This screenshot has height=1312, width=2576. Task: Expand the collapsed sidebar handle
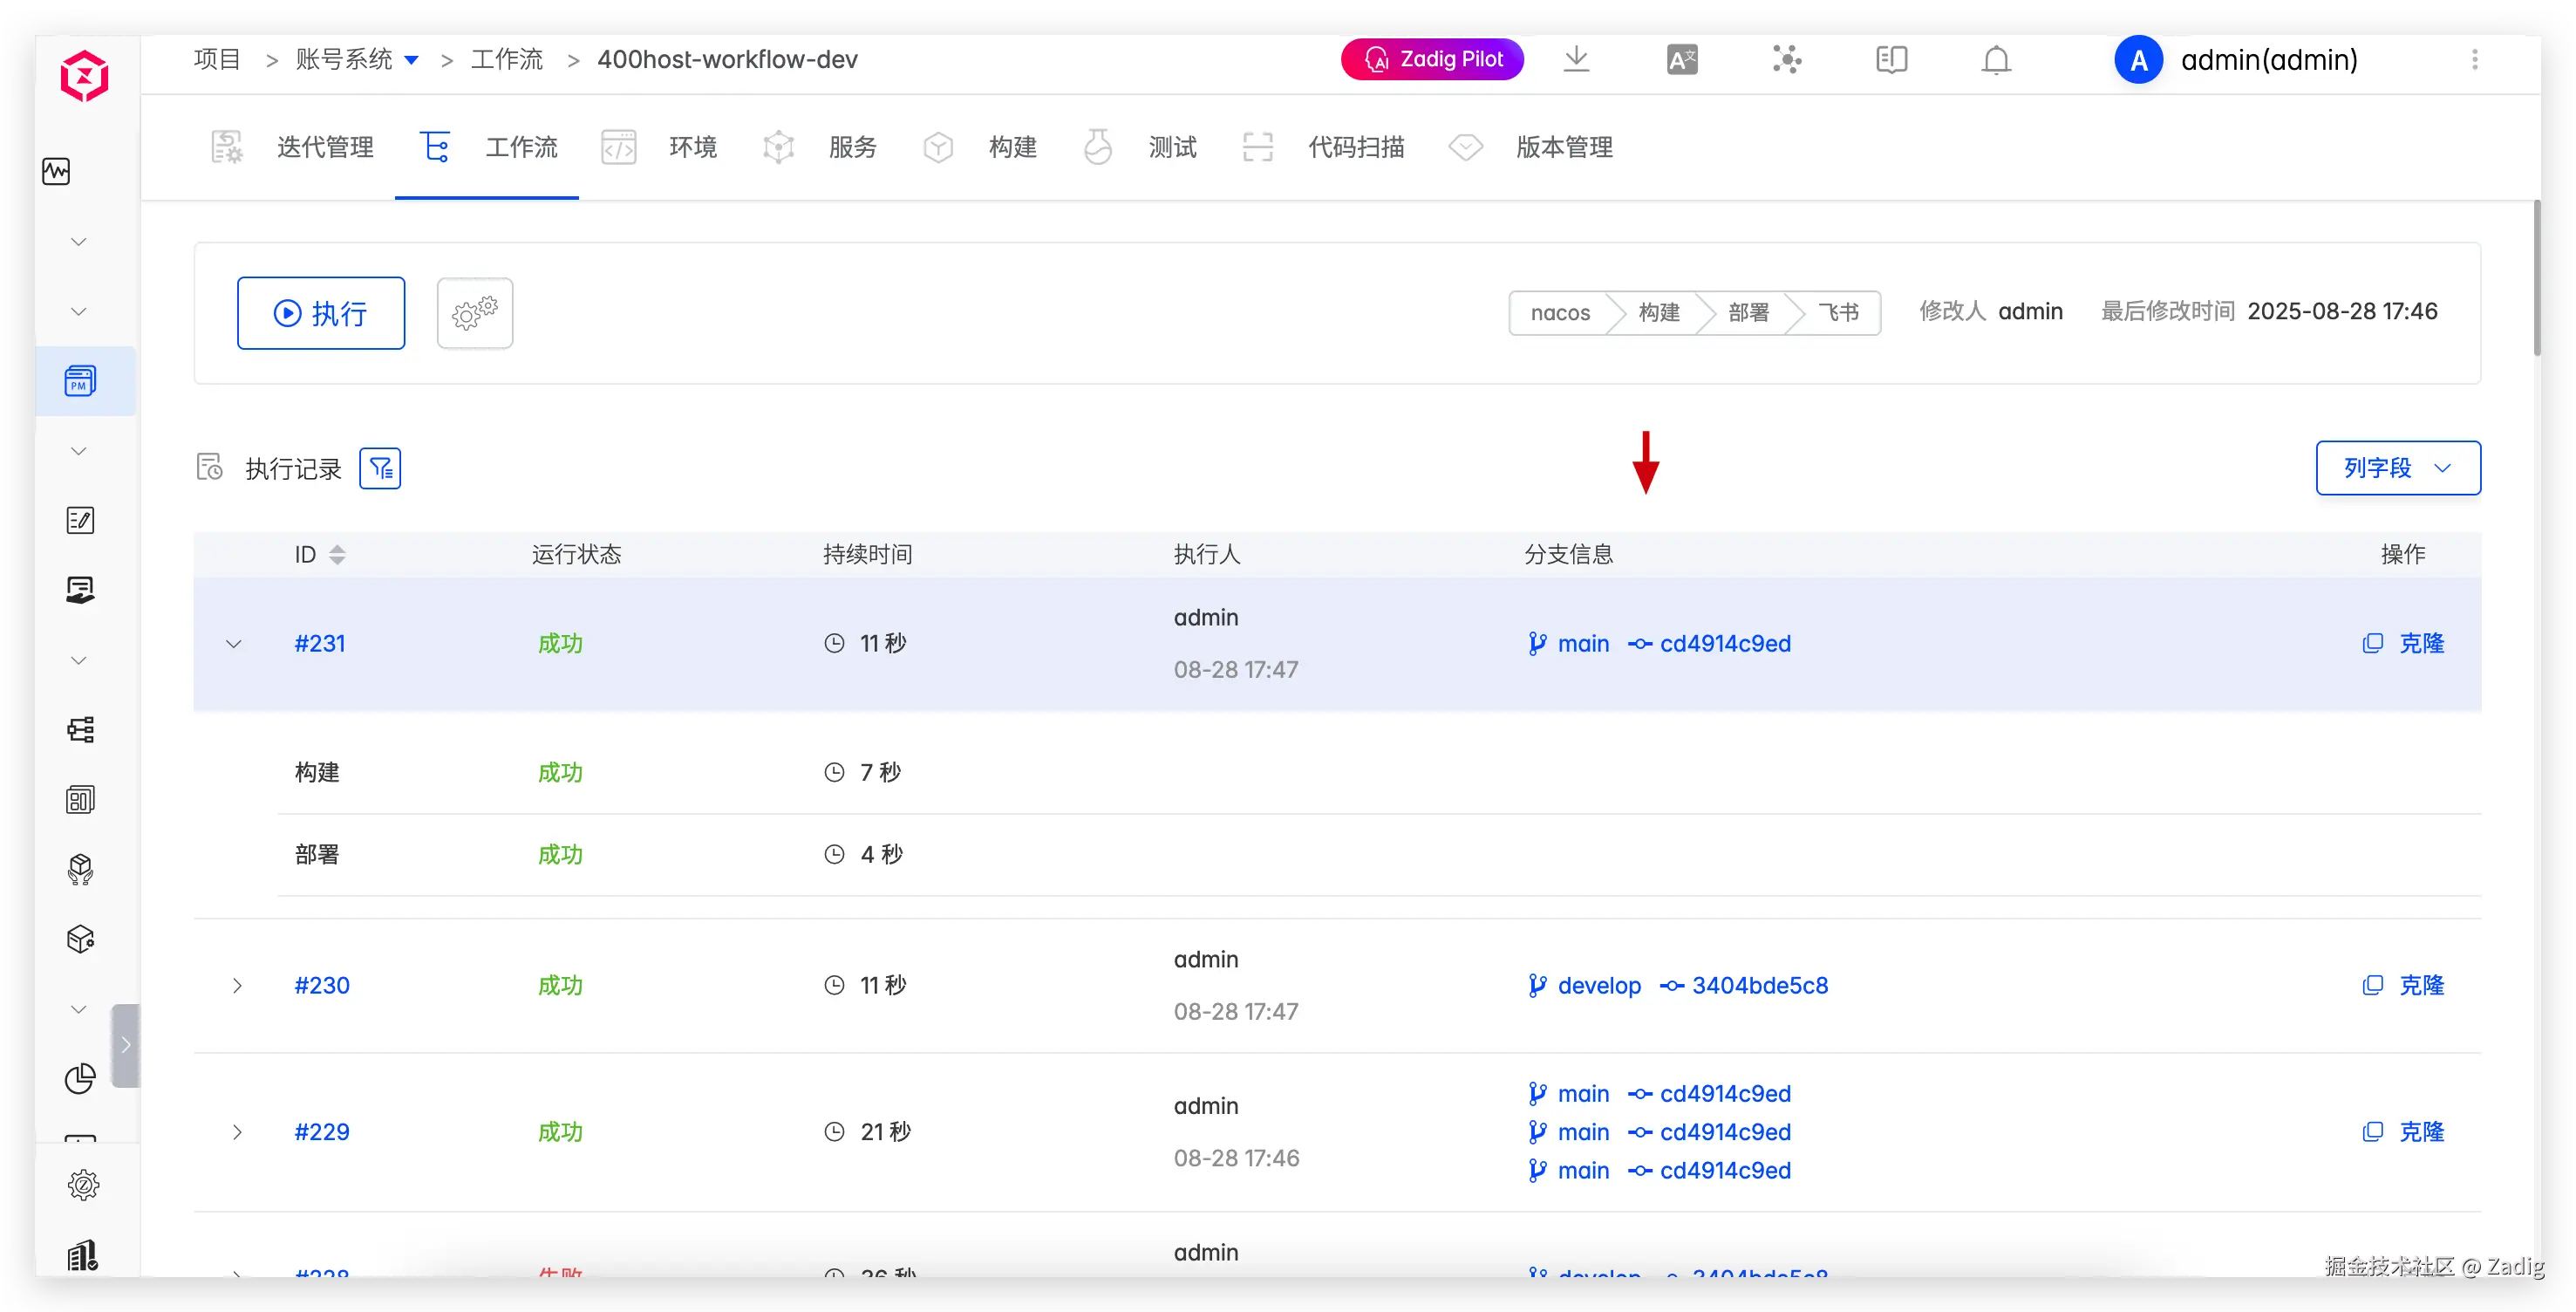click(126, 1045)
